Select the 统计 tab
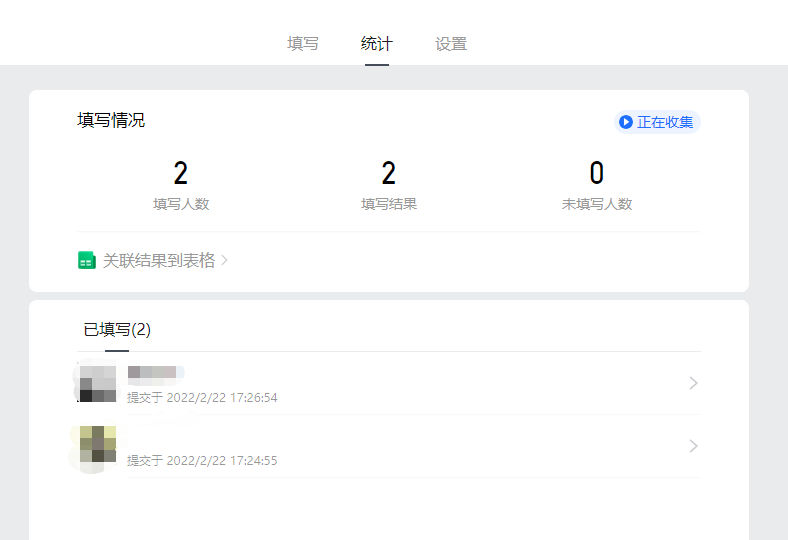The image size is (788, 540). coord(377,44)
